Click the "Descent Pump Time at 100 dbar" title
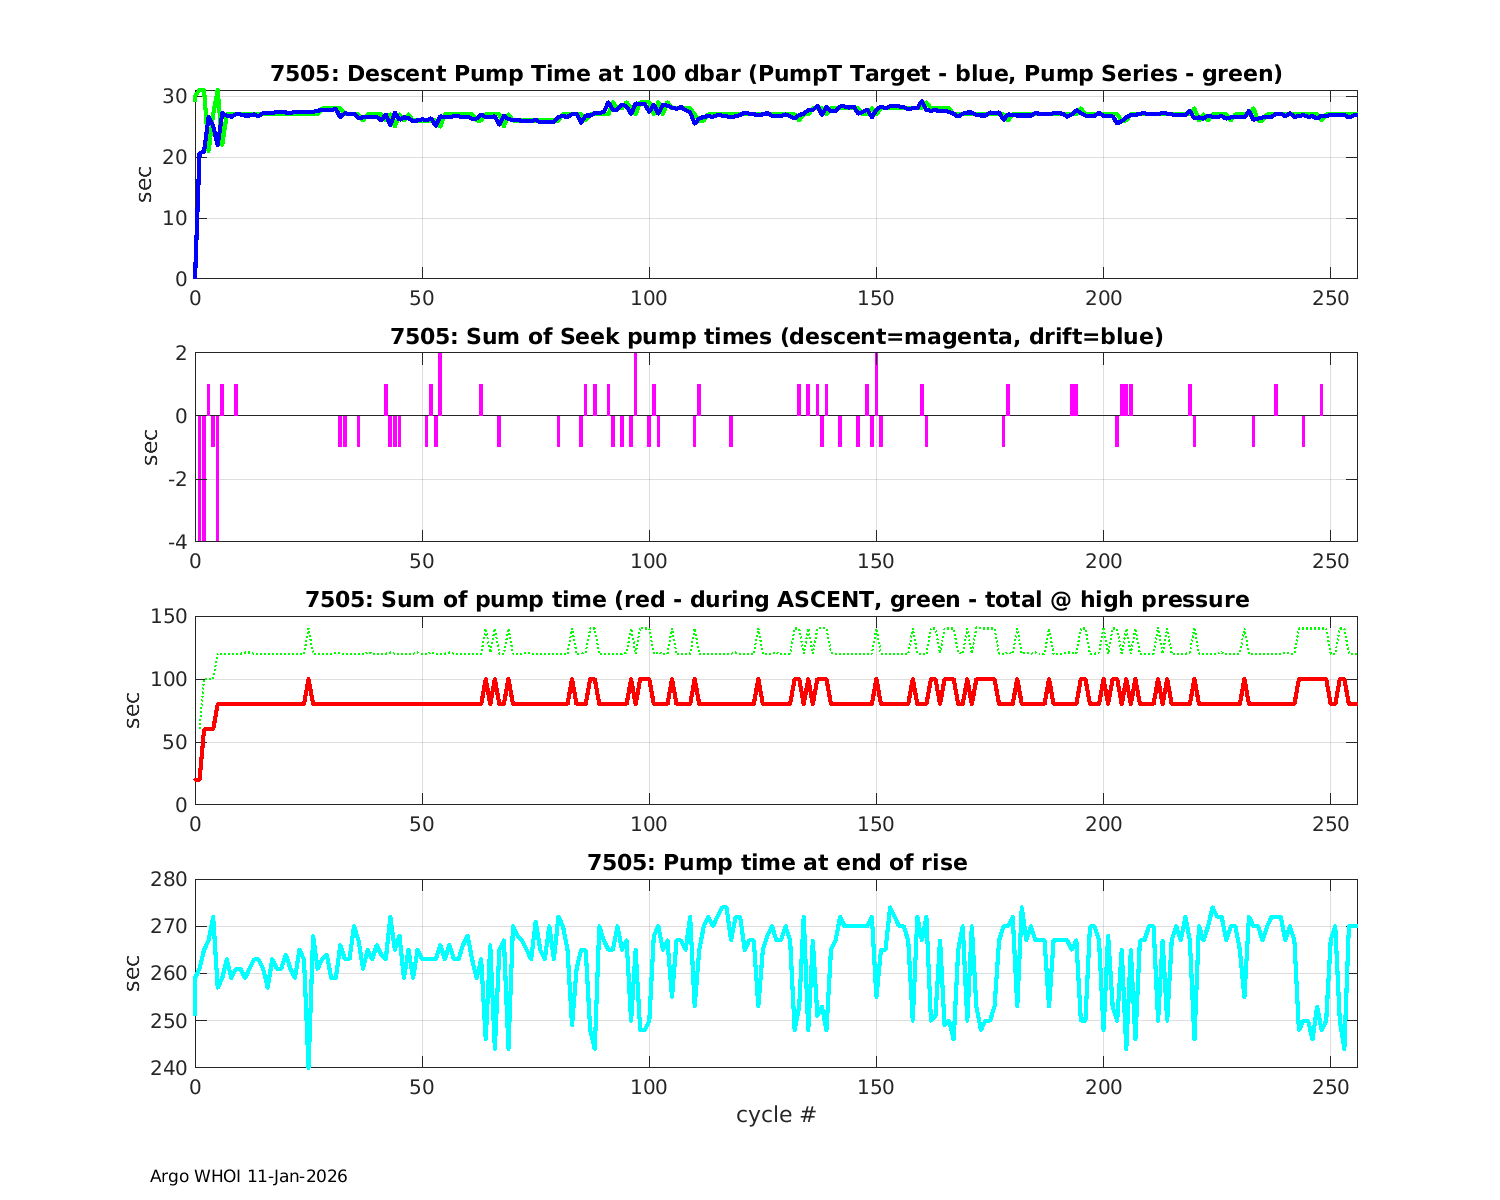The height and width of the screenshot is (1200, 1500). [776, 74]
